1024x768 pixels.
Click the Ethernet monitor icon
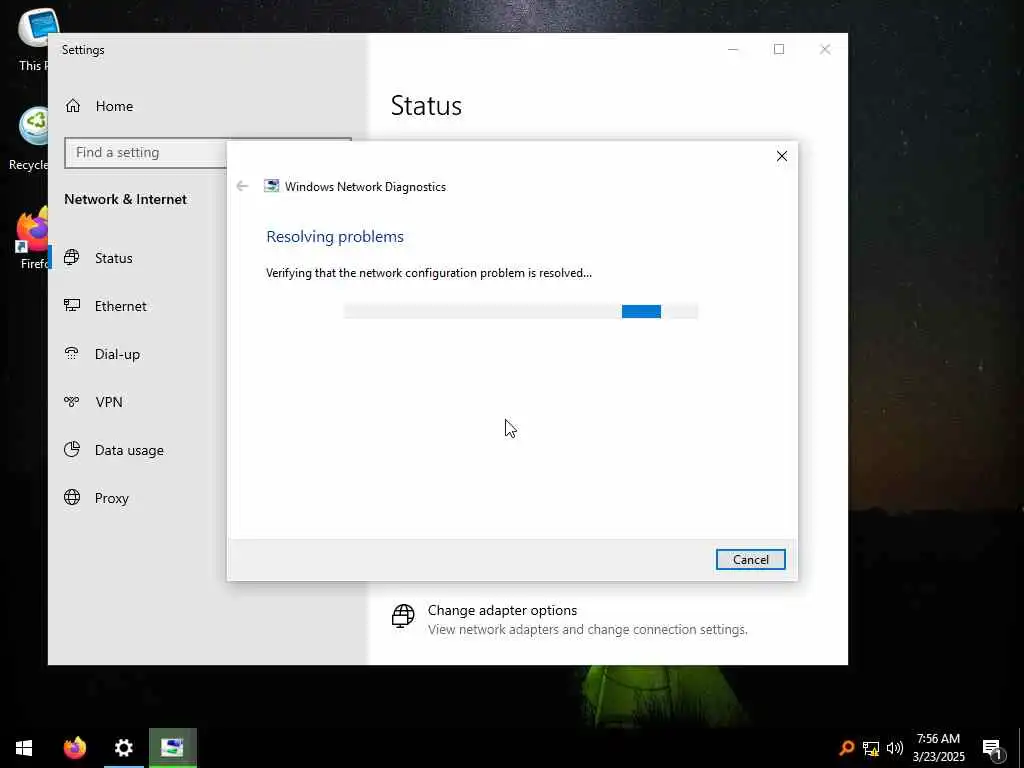[x=72, y=305]
